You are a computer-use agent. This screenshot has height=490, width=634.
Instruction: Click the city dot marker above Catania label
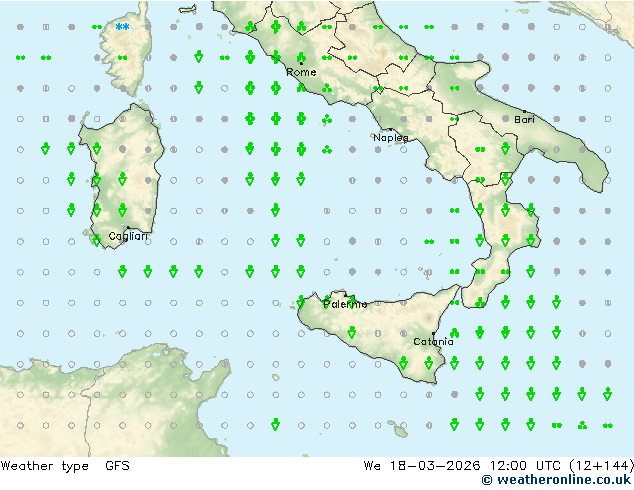click(433, 334)
